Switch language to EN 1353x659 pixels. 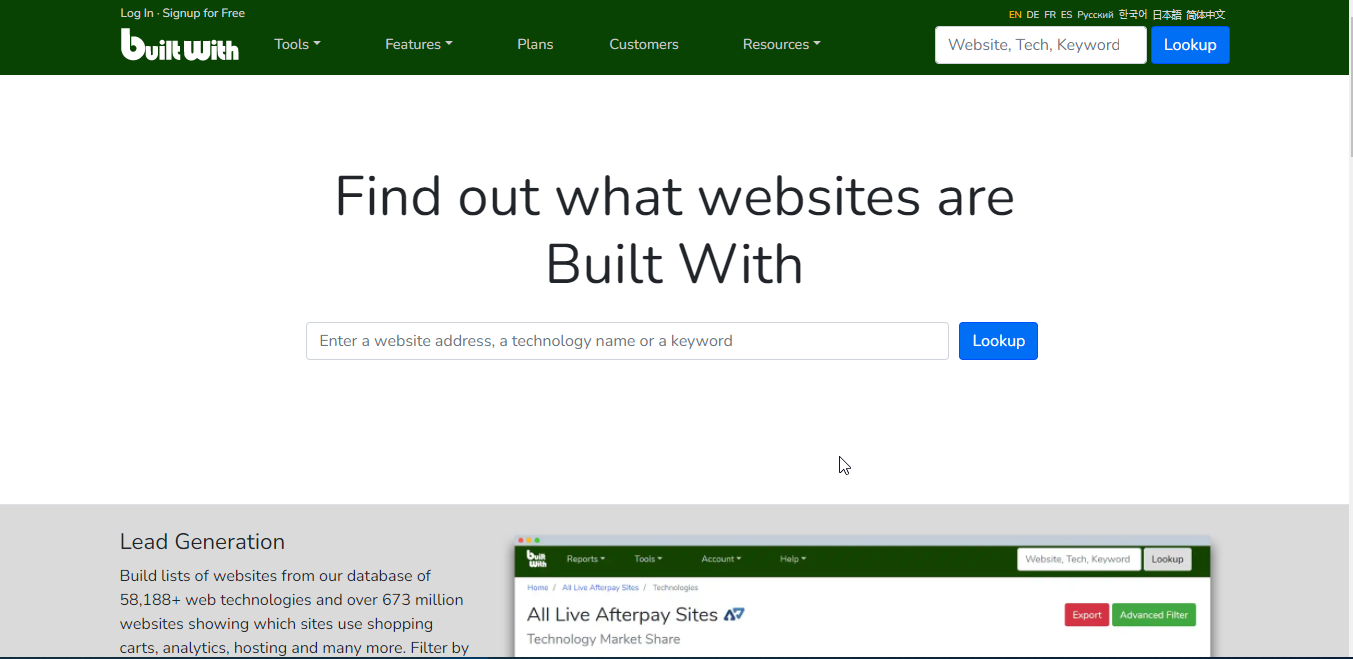tap(1015, 15)
